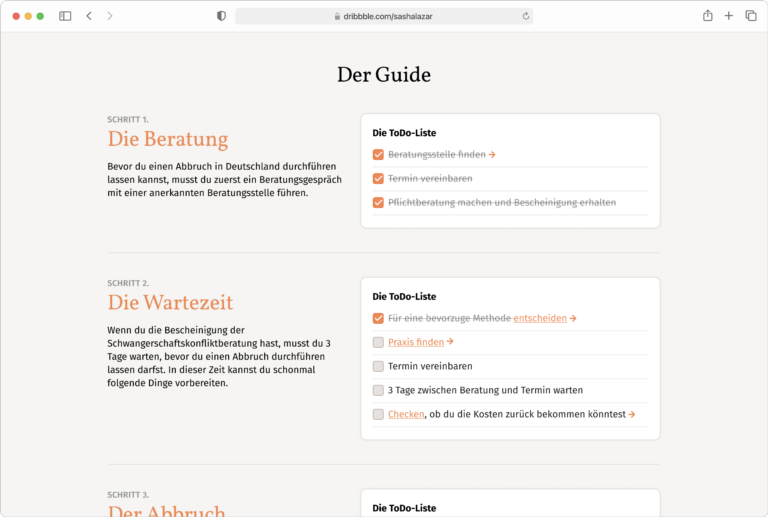Show the tab overview icon
This screenshot has height=517, width=768.
click(751, 16)
